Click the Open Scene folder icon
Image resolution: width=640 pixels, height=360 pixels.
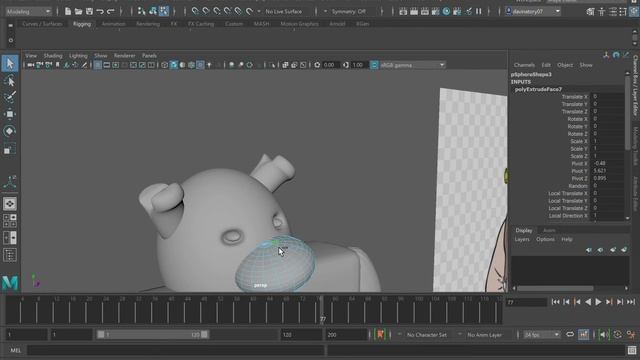78,11
